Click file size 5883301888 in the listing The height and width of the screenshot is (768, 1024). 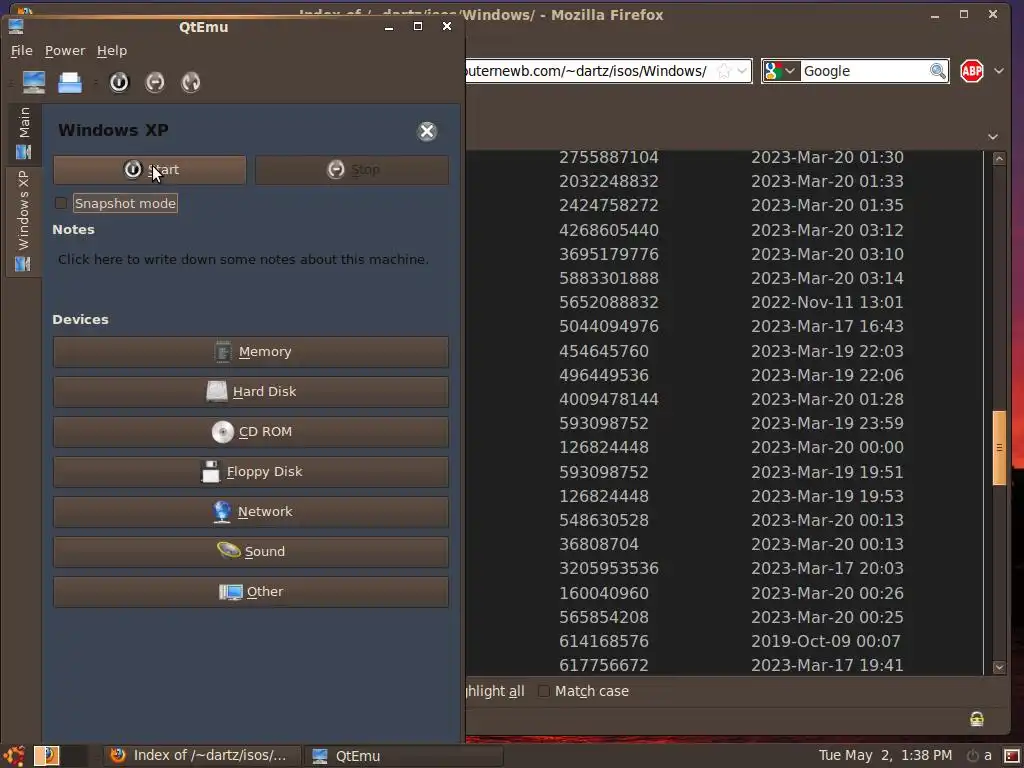click(609, 278)
